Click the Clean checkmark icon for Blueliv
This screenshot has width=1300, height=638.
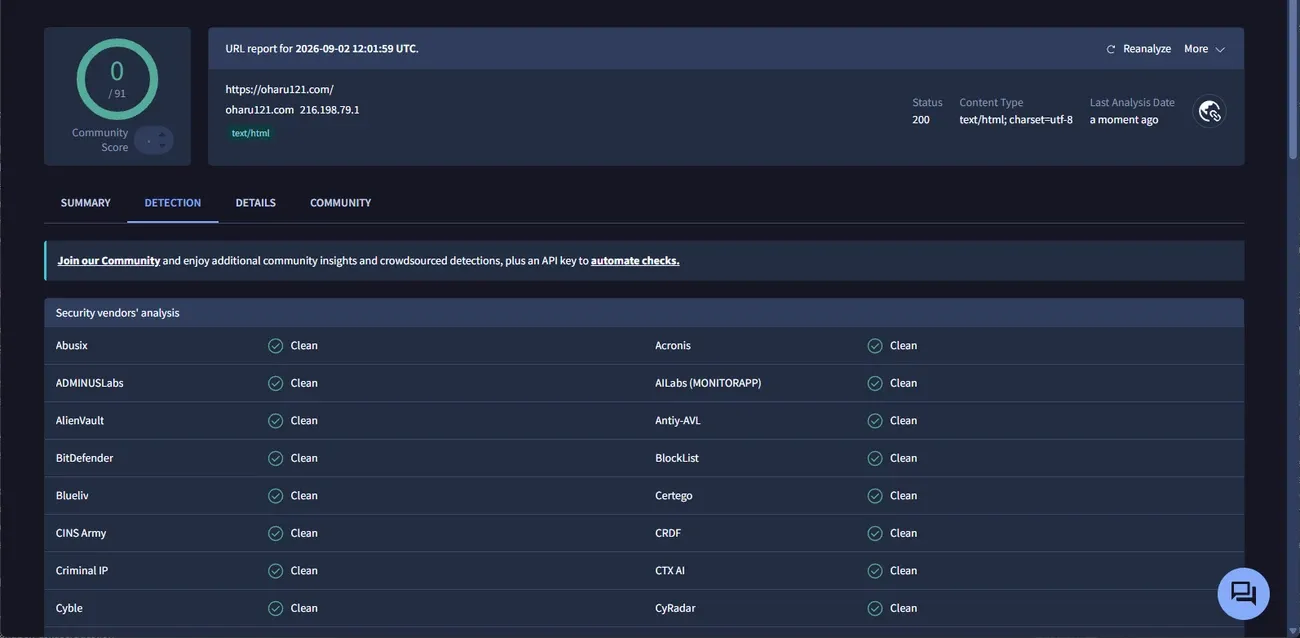tap(276, 496)
